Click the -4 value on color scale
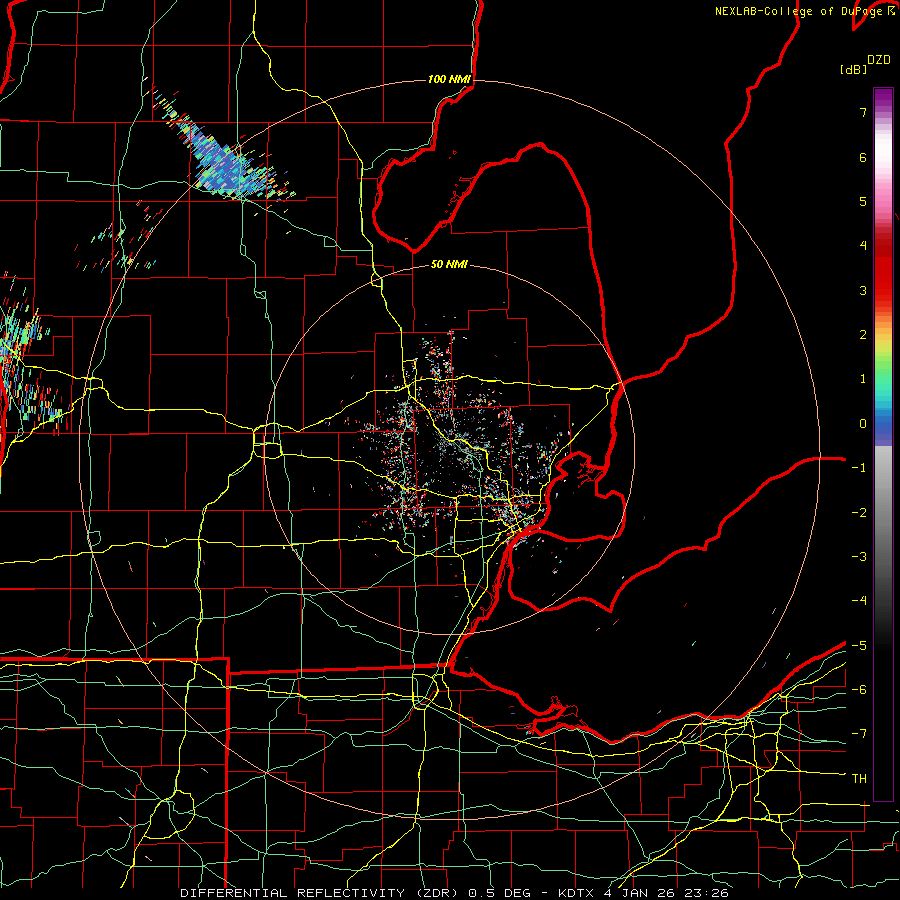This screenshot has width=900, height=900. click(859, 601)
